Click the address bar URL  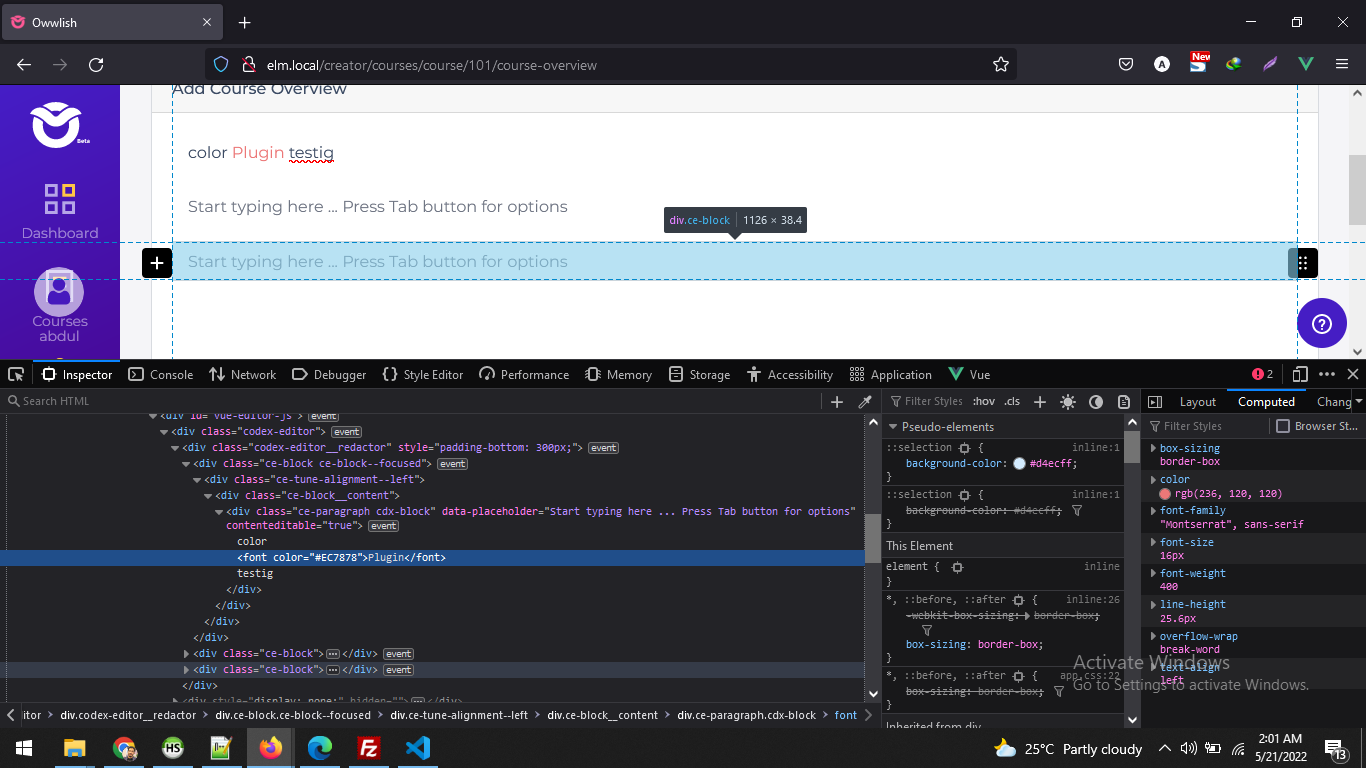point(432,65)
